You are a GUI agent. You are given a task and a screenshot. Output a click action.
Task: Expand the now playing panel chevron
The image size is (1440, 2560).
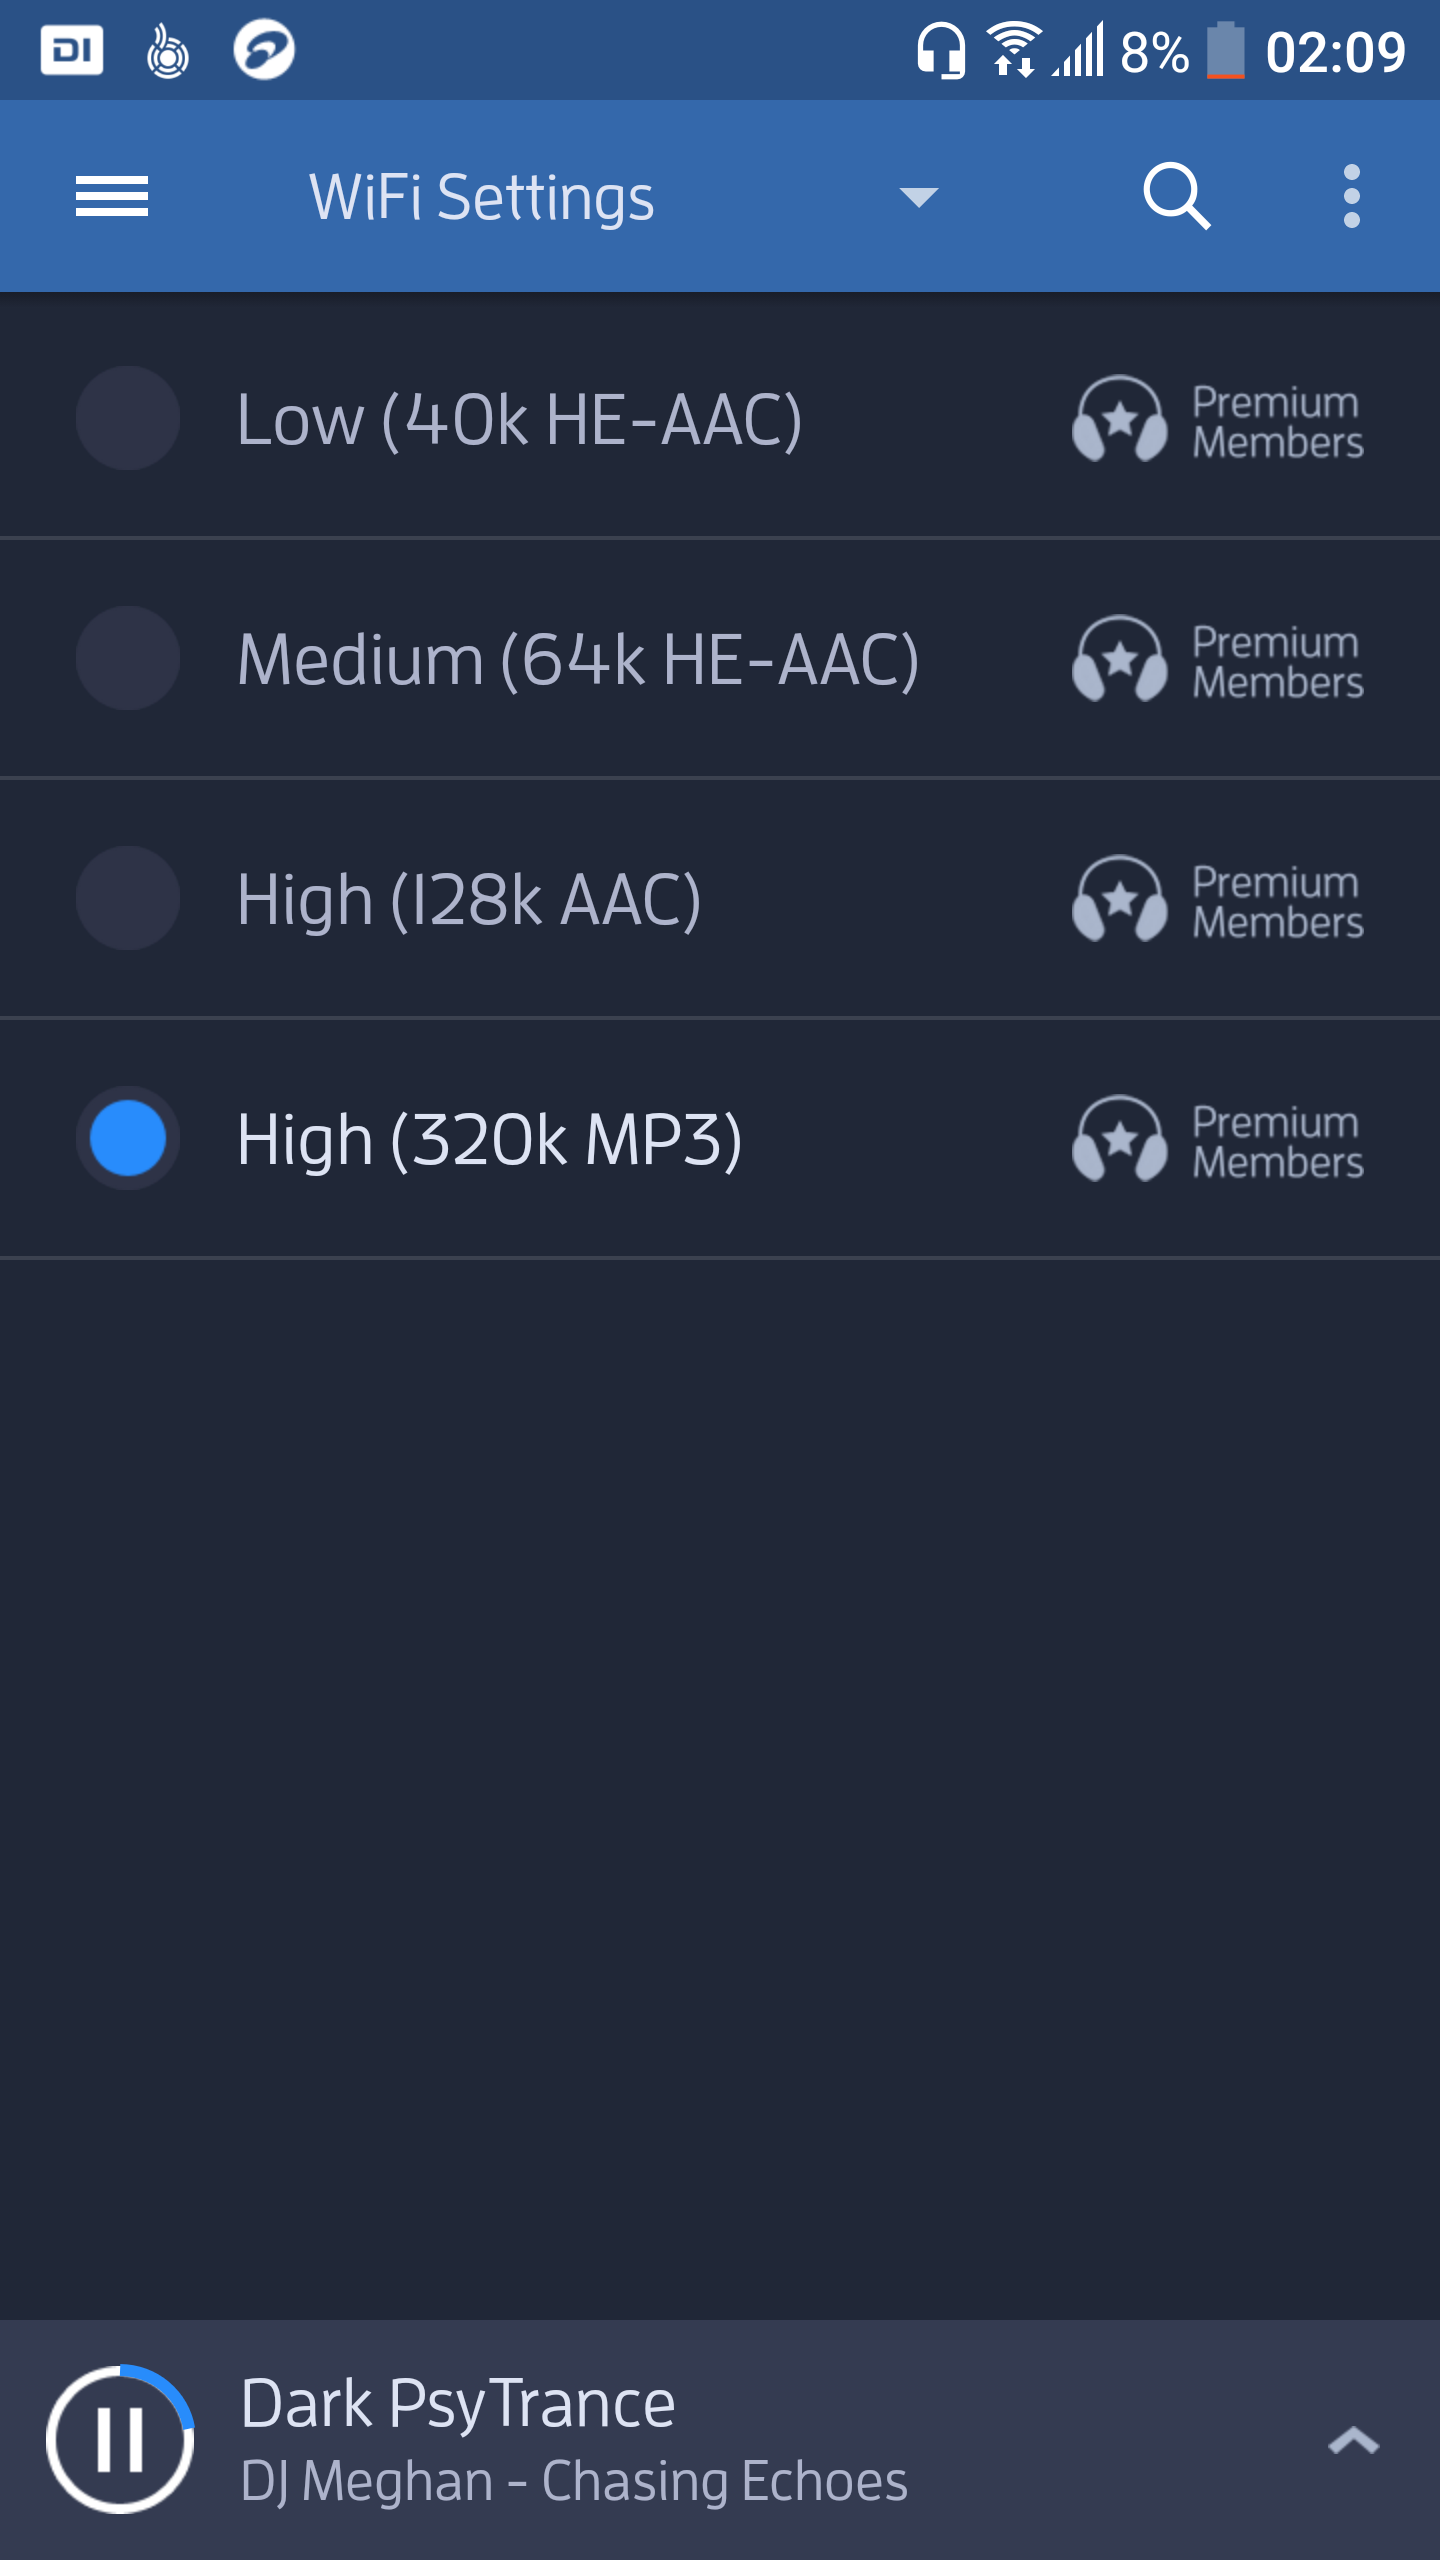coord(1354,2440)
